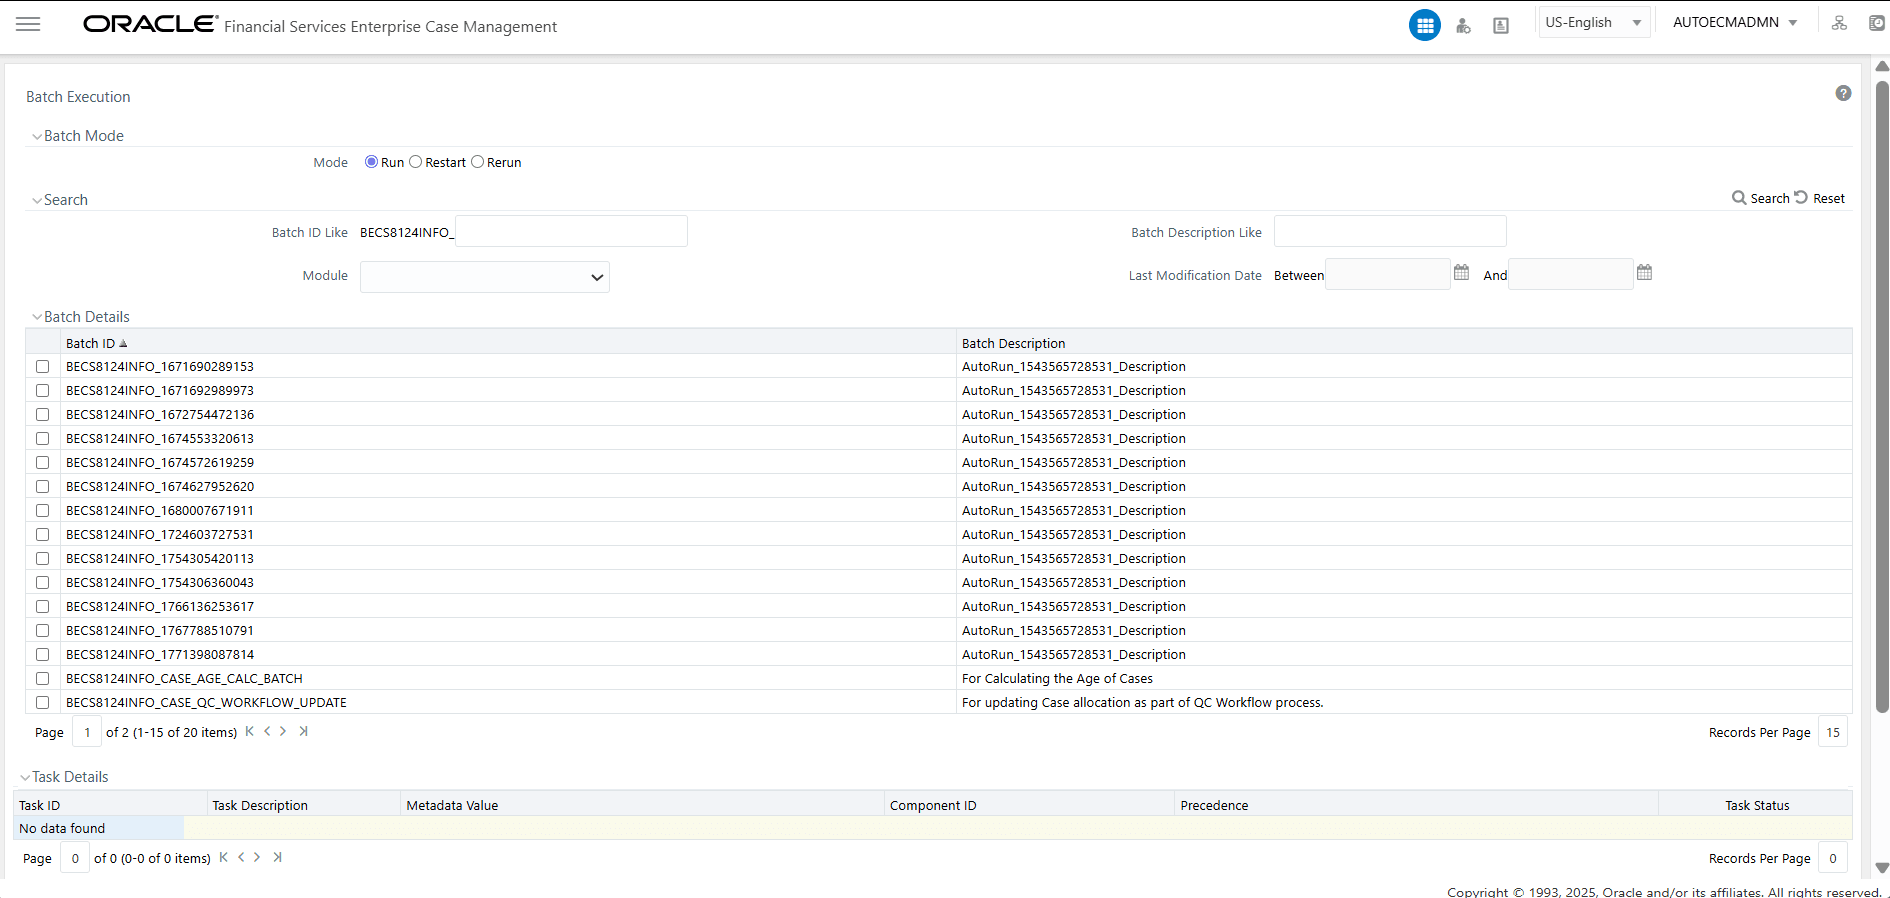This screenshot has width=1890, height=898.
Task: Check the BECS8124INFO_1771398087814 batch
Action: click(42, 654)
